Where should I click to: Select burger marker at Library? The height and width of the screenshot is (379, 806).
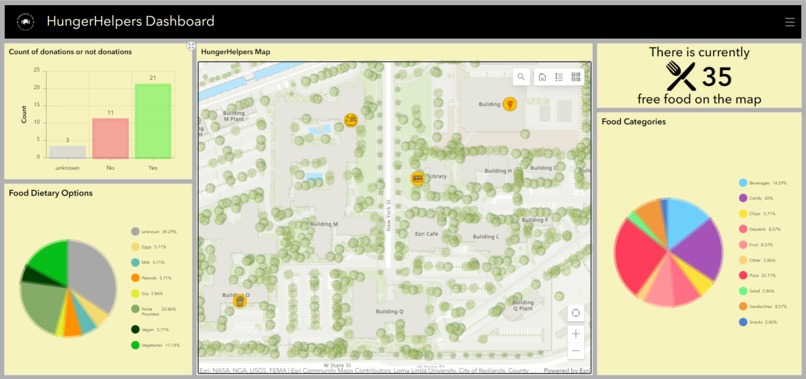pyautogui.click(x=417, y=178)
